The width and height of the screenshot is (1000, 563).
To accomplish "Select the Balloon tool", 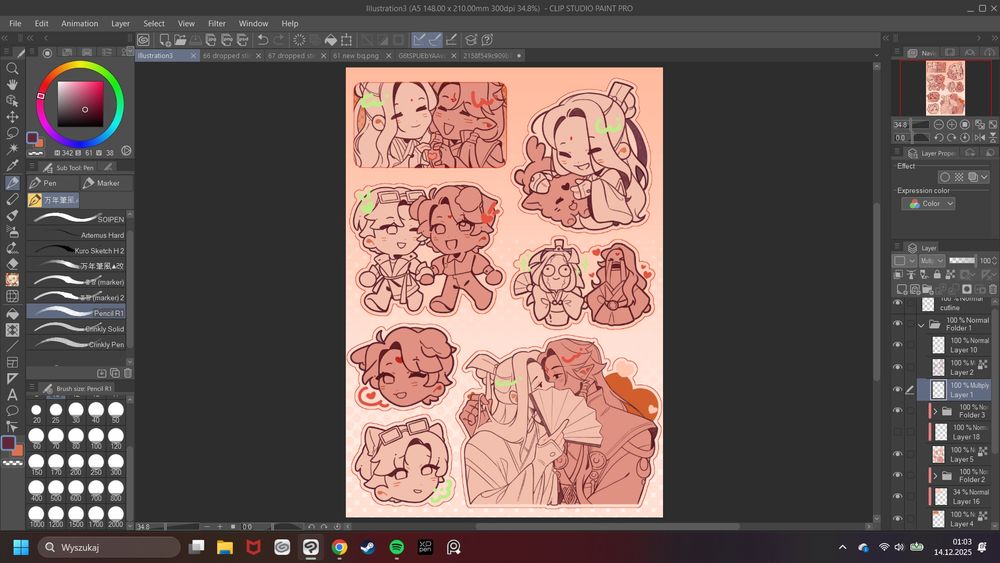I will [x=12, y=411].
